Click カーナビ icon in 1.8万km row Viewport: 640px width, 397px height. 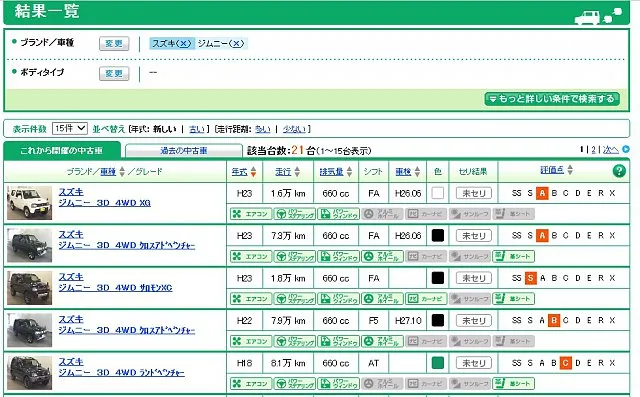(x=426, y=299)
